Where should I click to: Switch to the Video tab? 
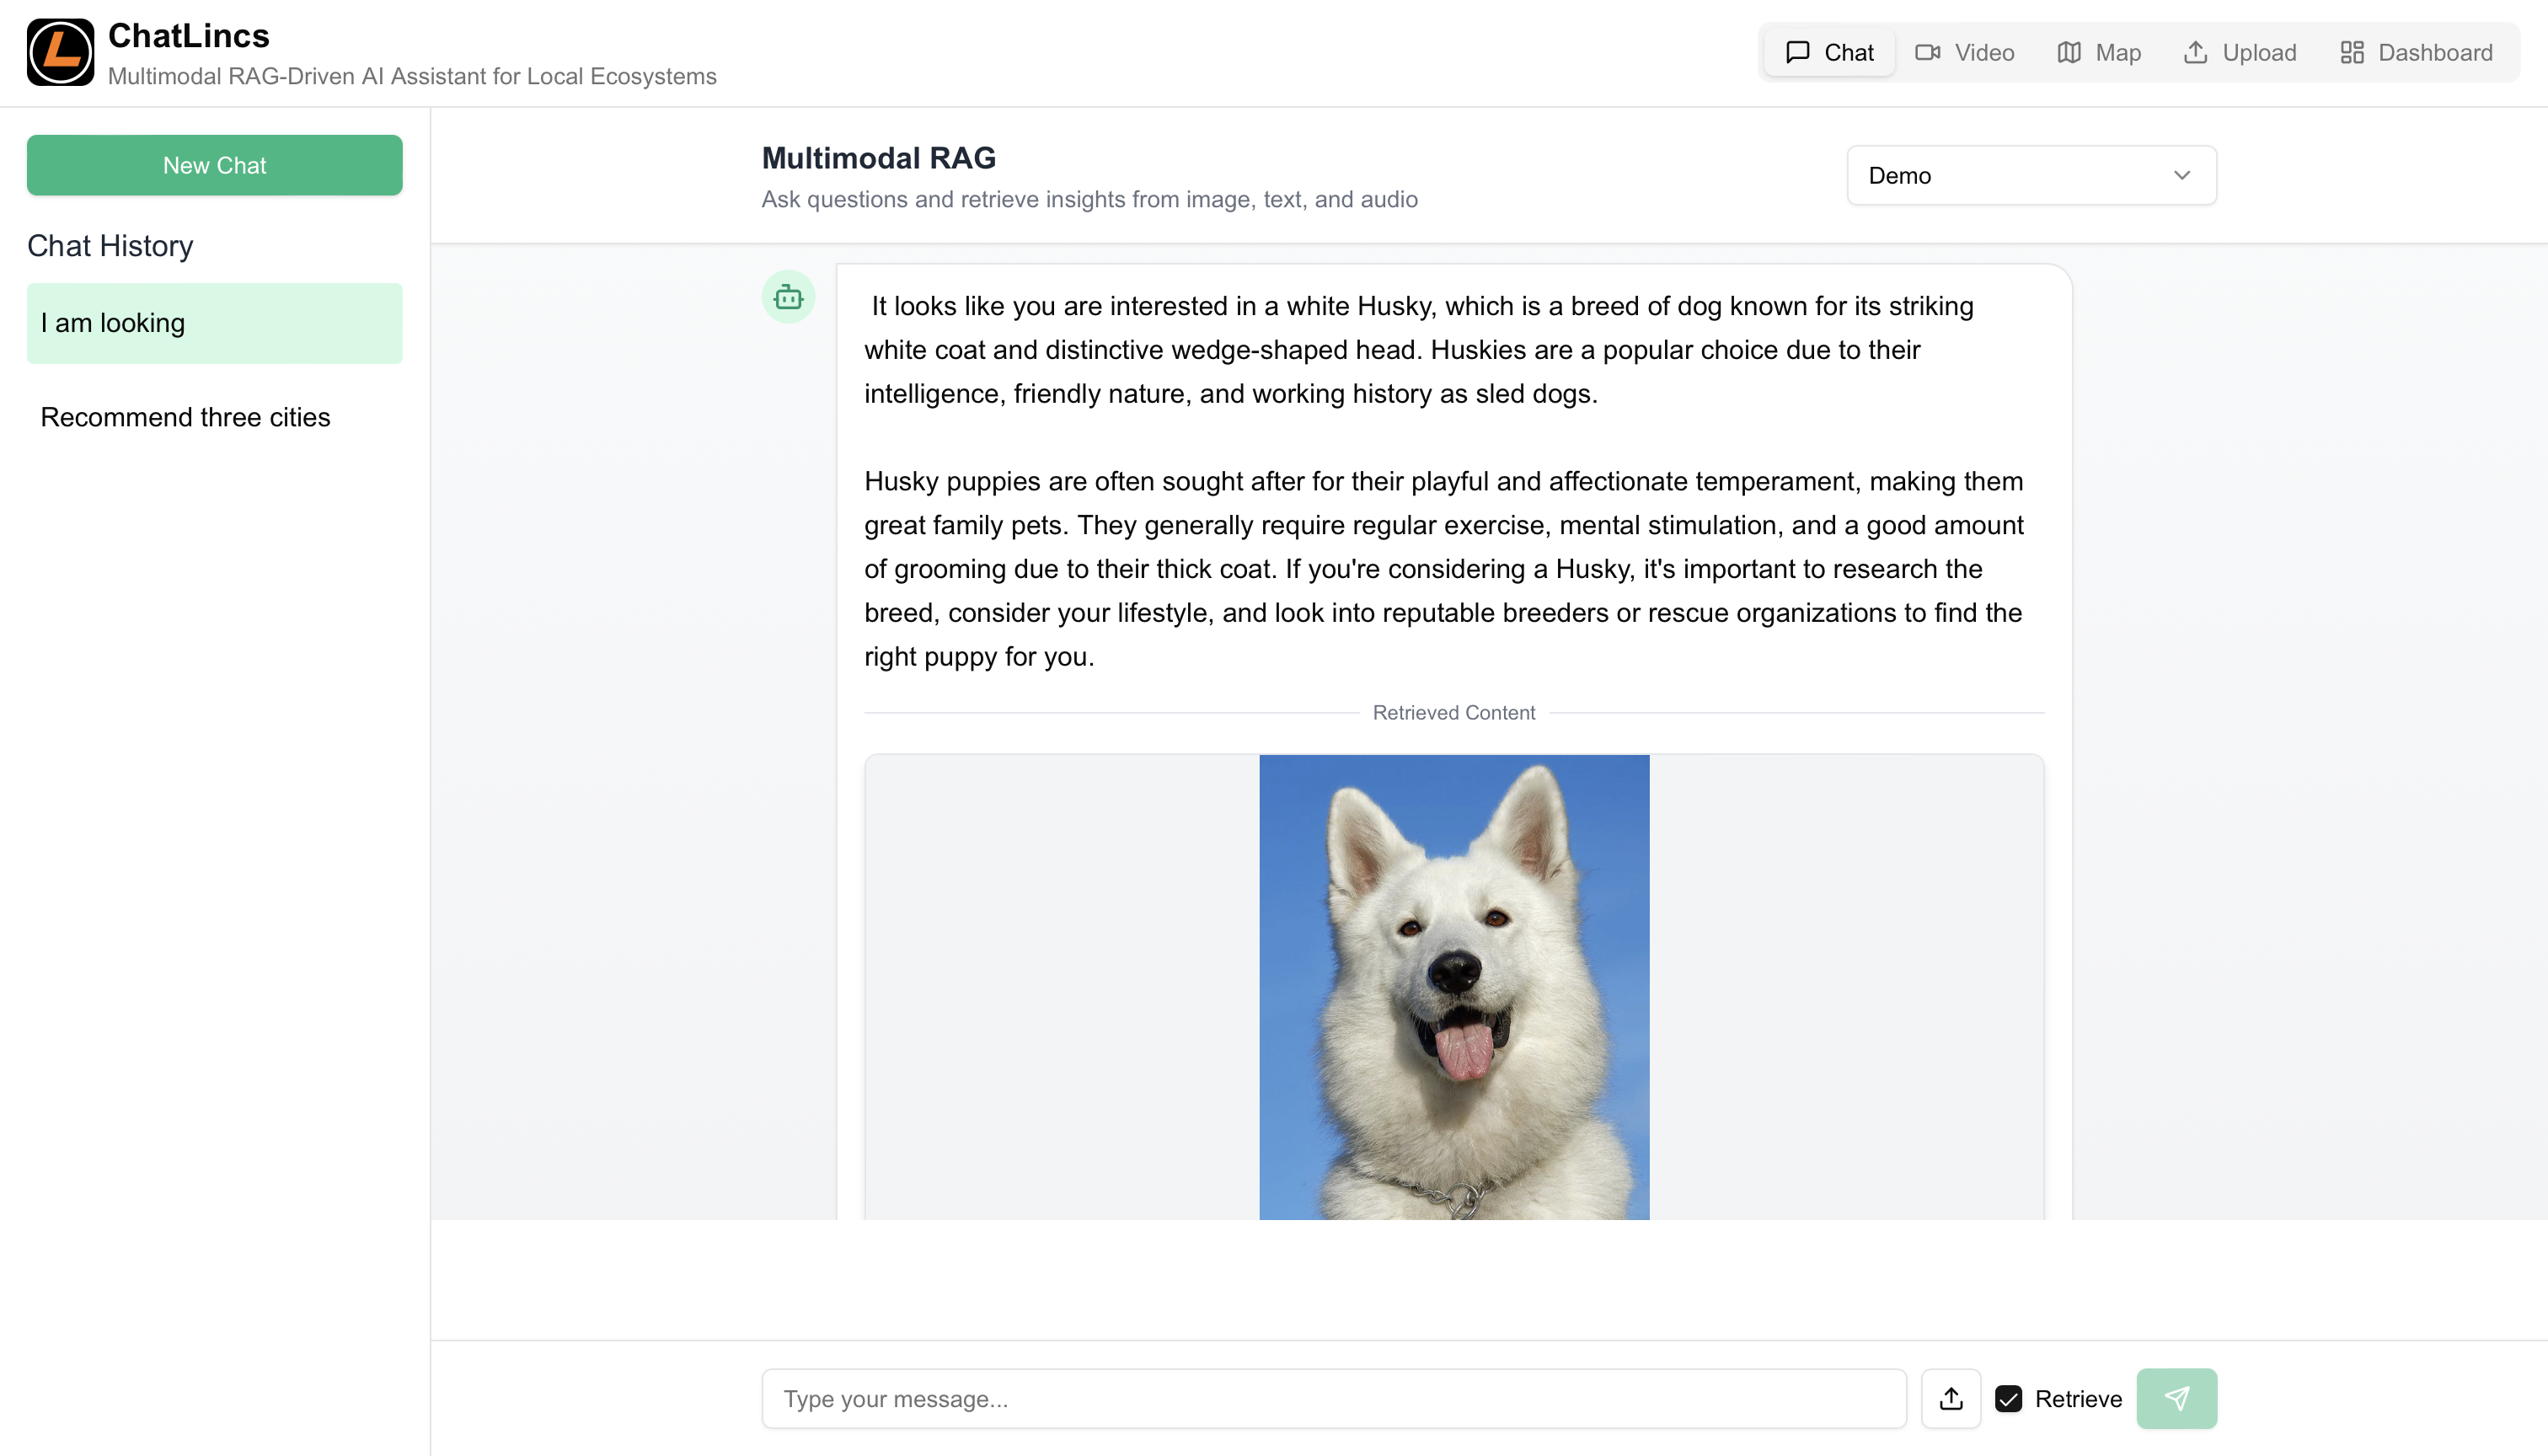(1964, 52)
